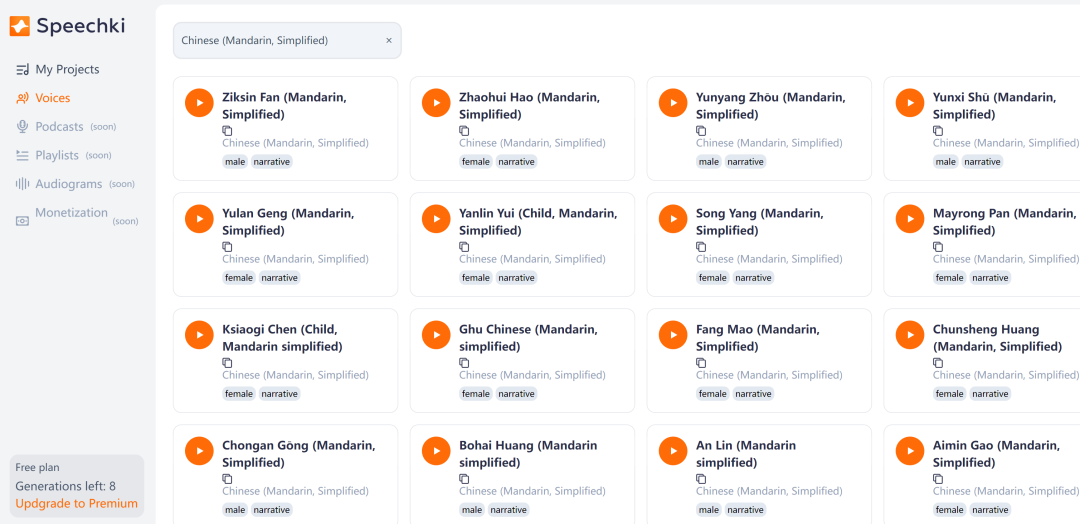Click the Speechki logo icon
Image resolution: width=1080 pixels, height=524 pixels.
20,27
